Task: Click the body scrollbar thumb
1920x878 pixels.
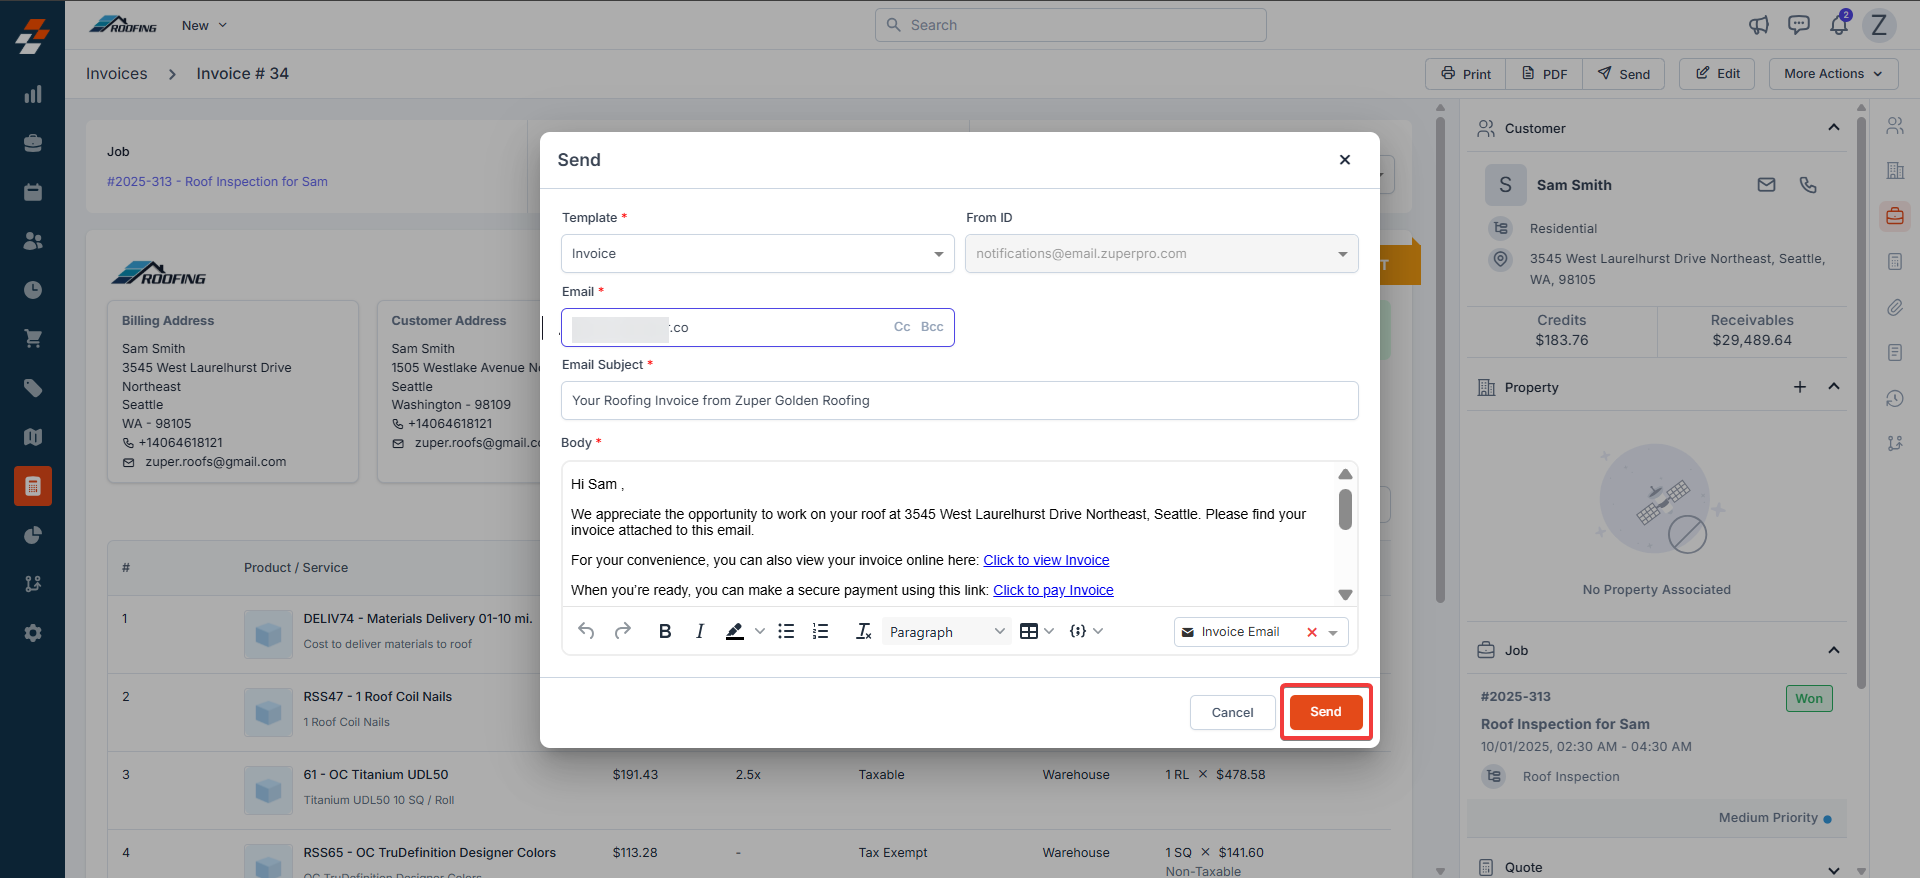Action: pos(1345,510)
